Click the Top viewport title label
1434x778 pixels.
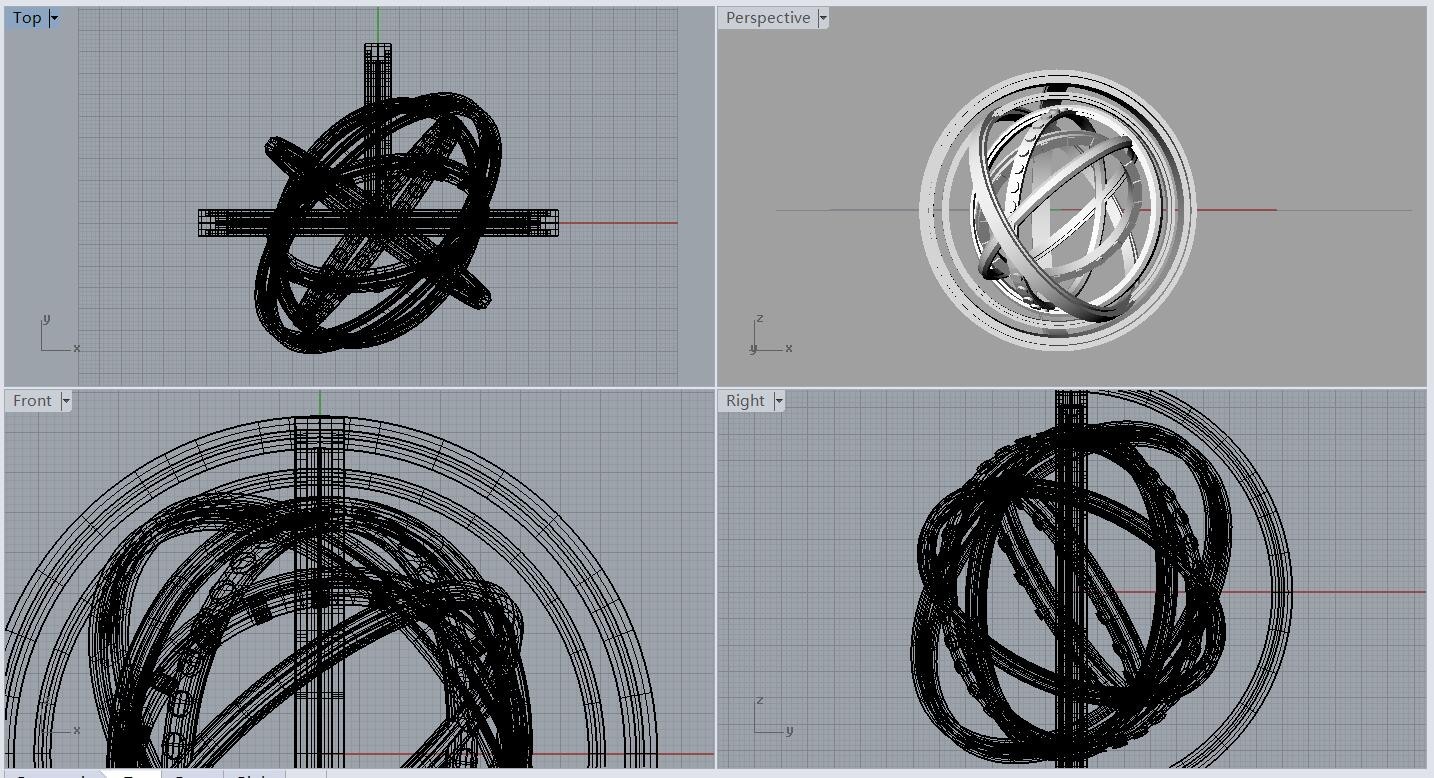click(x=27, y=18)
